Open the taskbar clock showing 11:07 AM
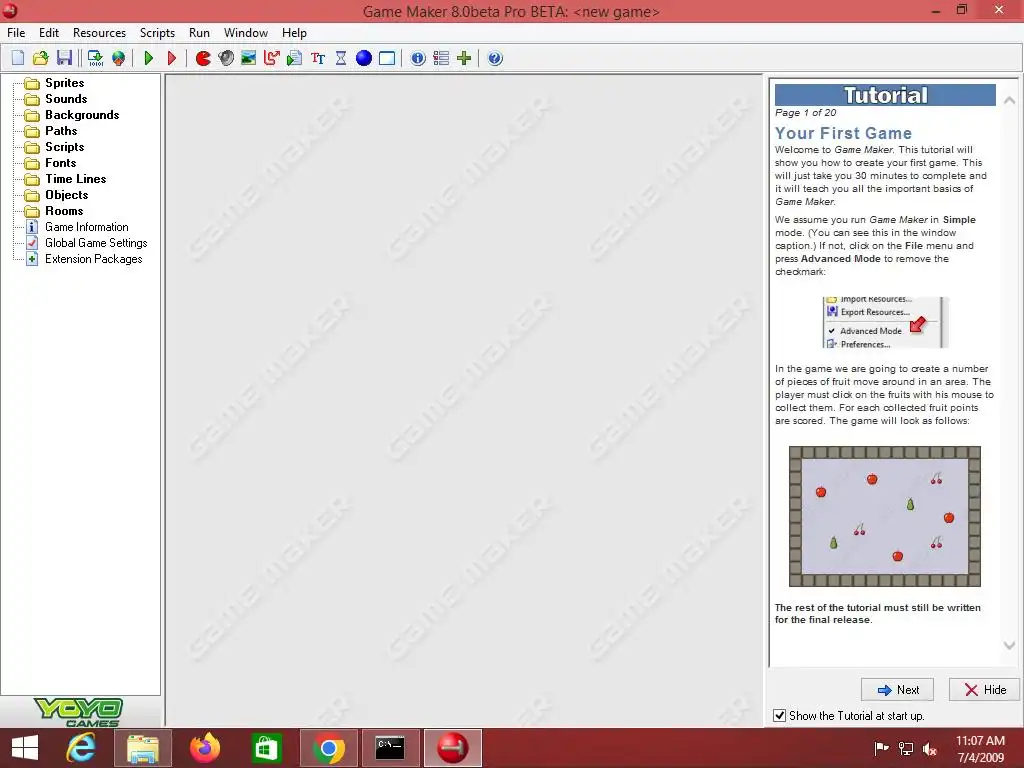The height and width of the screenshot is (768, 1024). (980, 749)
